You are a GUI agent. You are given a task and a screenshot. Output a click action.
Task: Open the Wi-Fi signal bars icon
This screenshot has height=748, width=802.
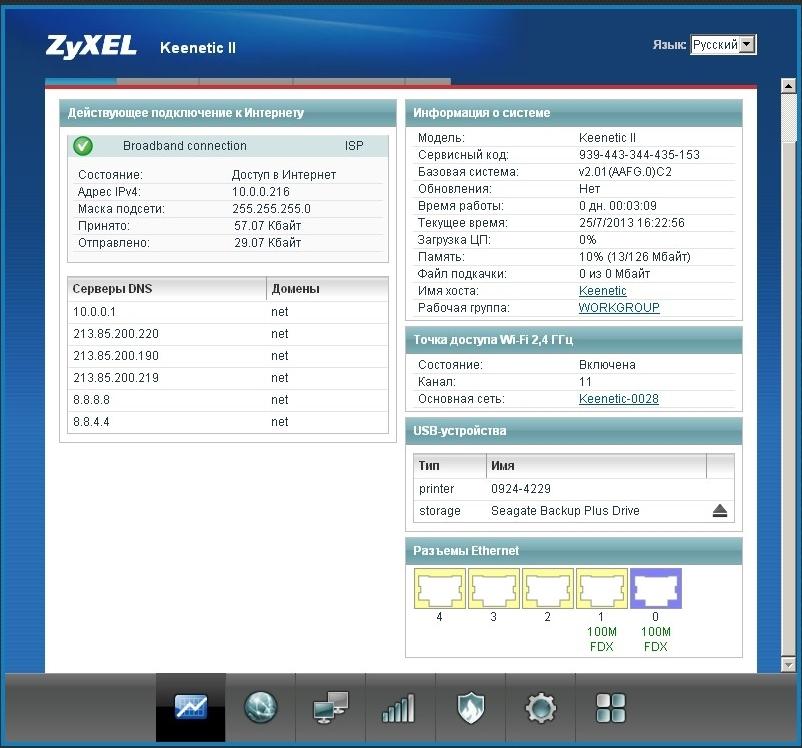399,708
